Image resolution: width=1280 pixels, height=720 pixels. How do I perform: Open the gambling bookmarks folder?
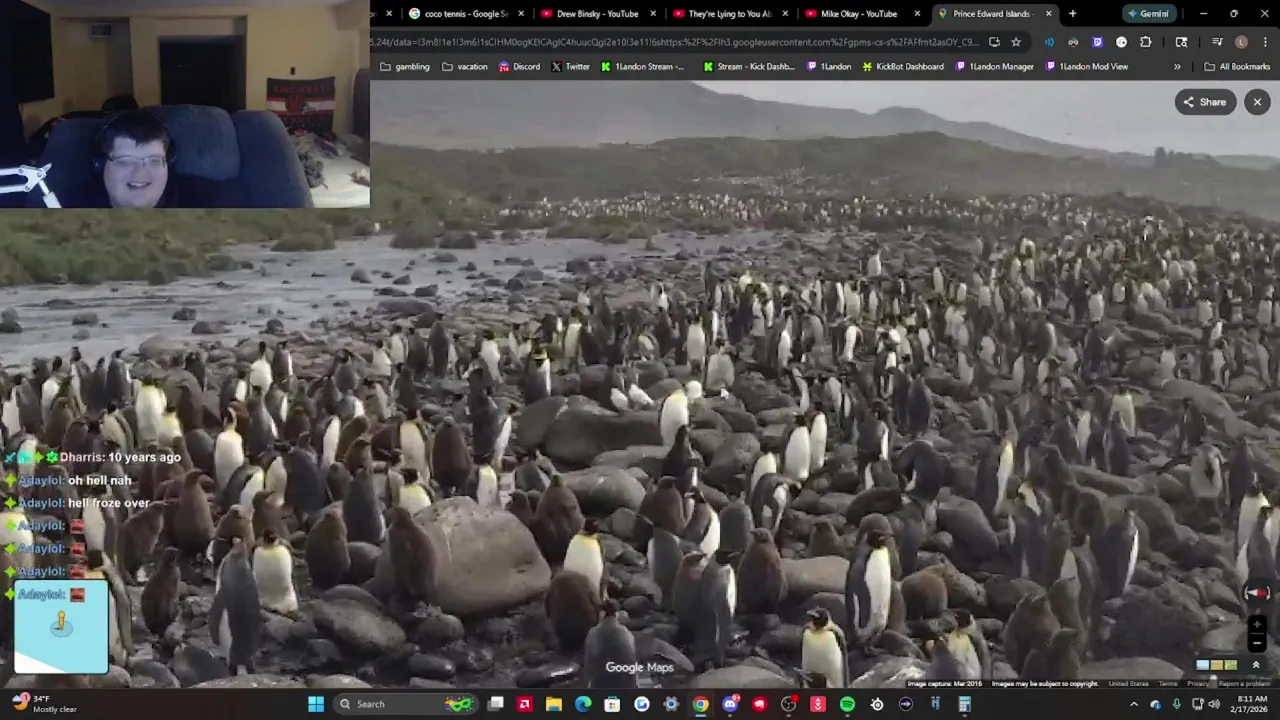pos(405,67)
